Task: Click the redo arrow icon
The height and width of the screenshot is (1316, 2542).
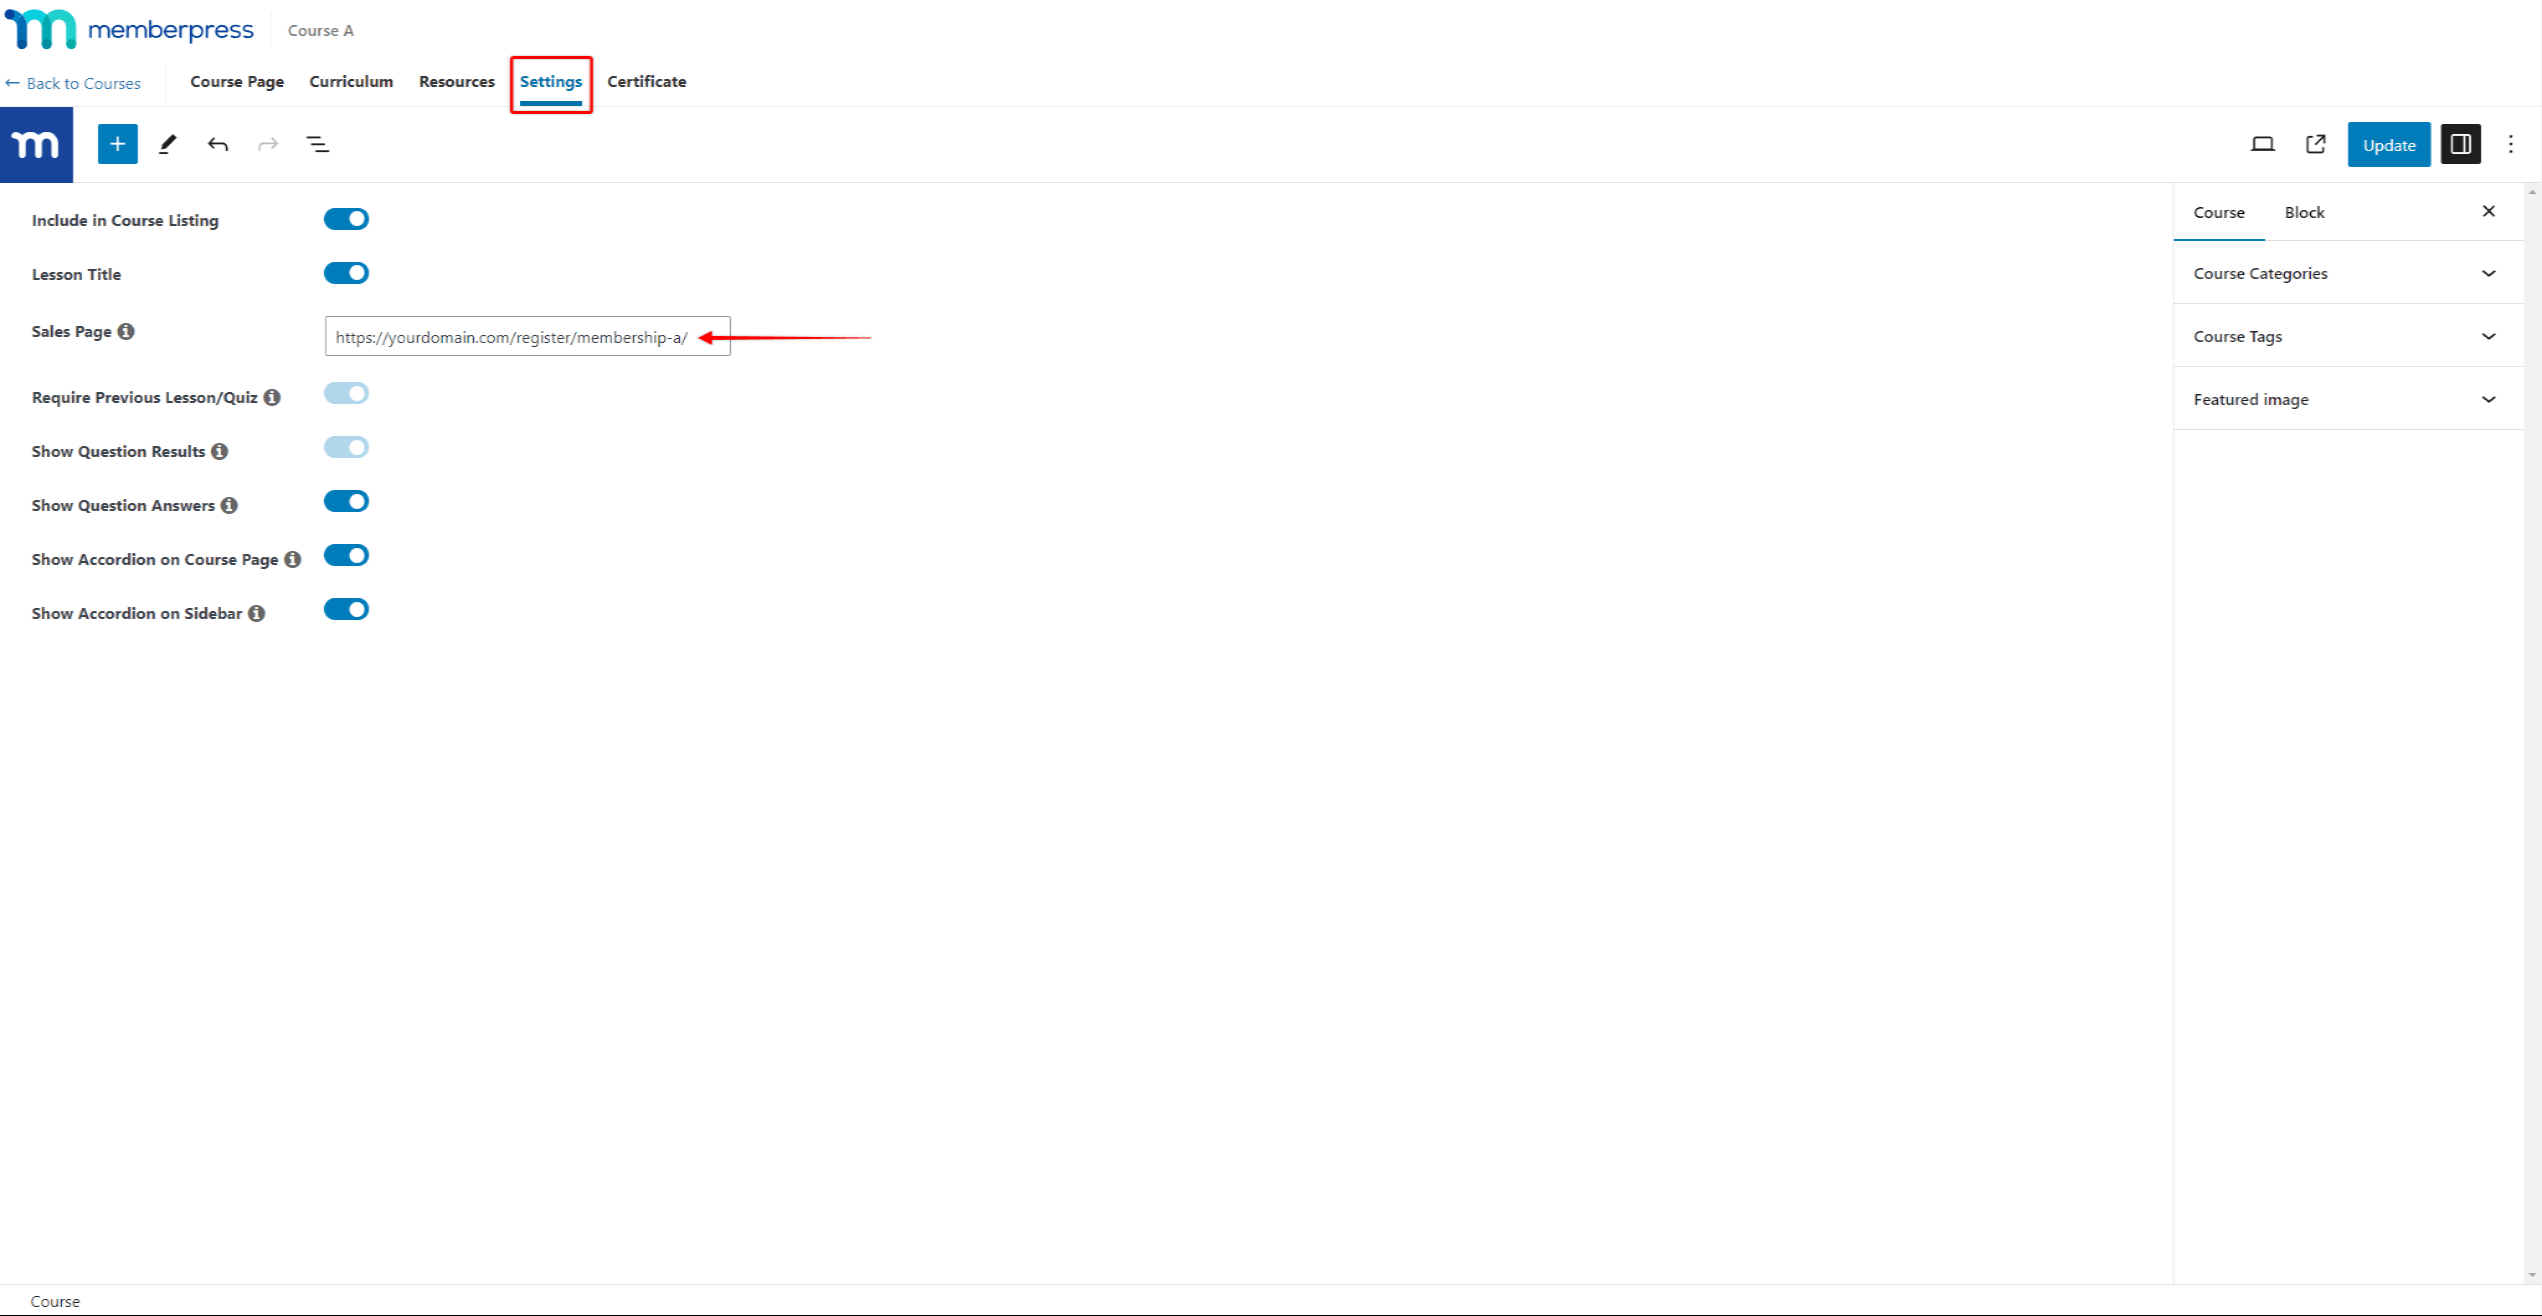Action: (267, 144)
